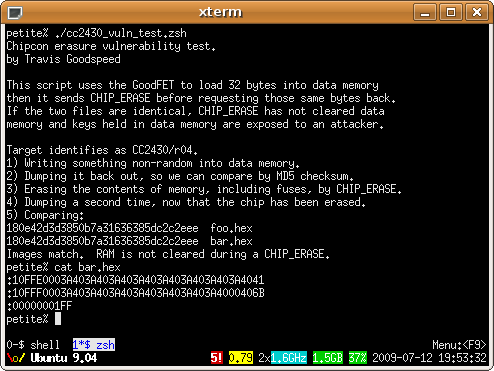Click 'Images match.' result line
This screenshot has width=494, height=371.
(x=168, y=254)
